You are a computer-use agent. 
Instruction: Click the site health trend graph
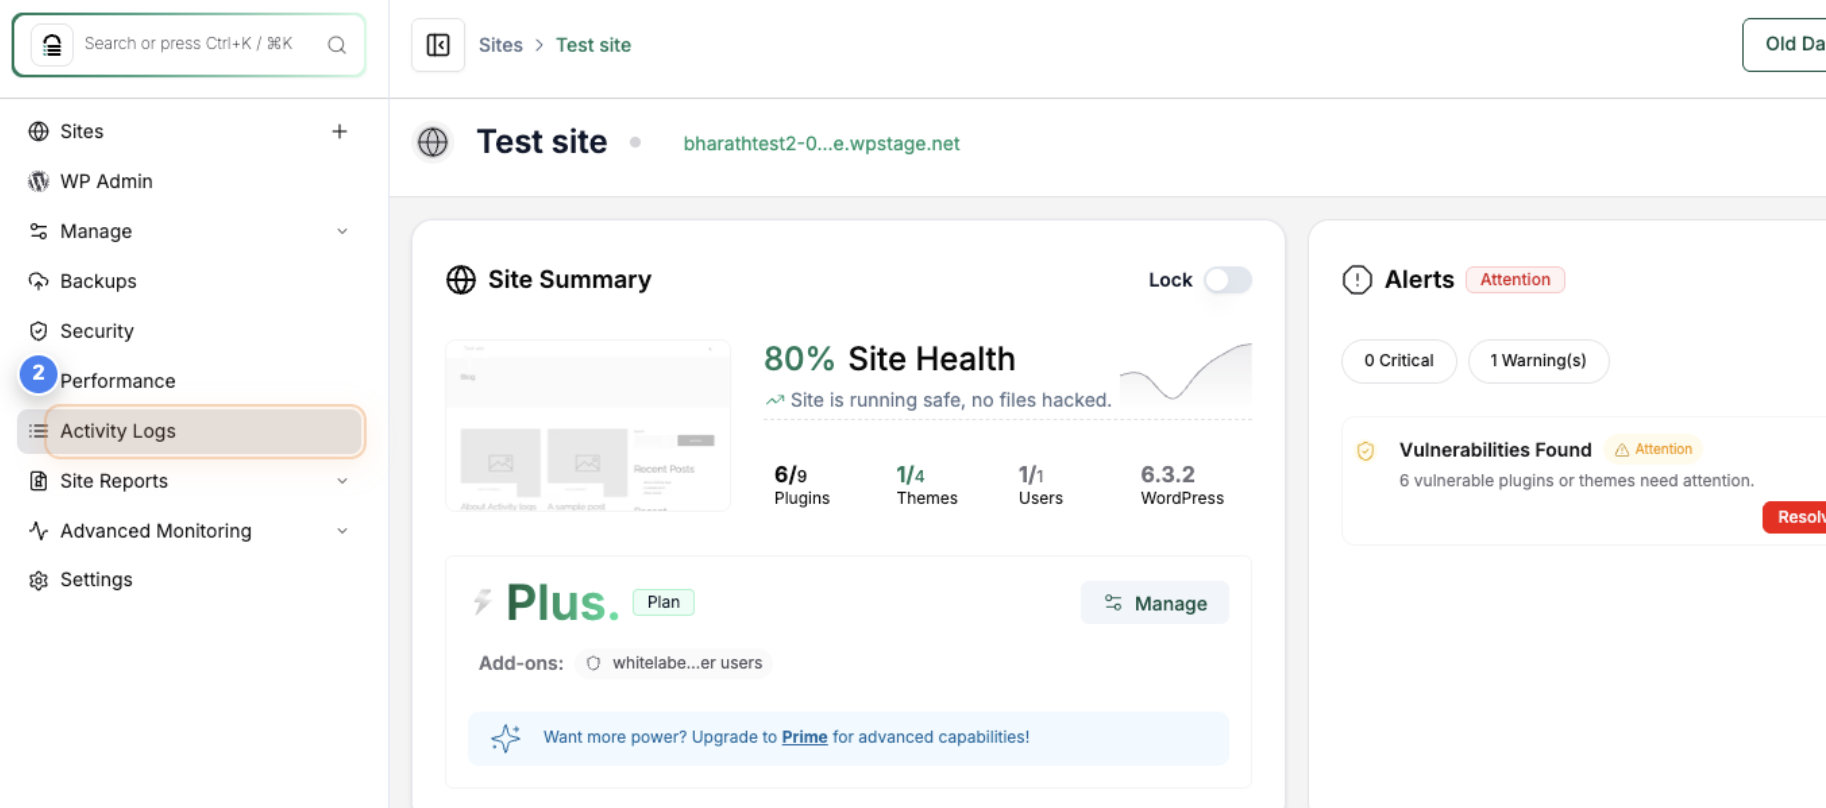coord(1186,373)
